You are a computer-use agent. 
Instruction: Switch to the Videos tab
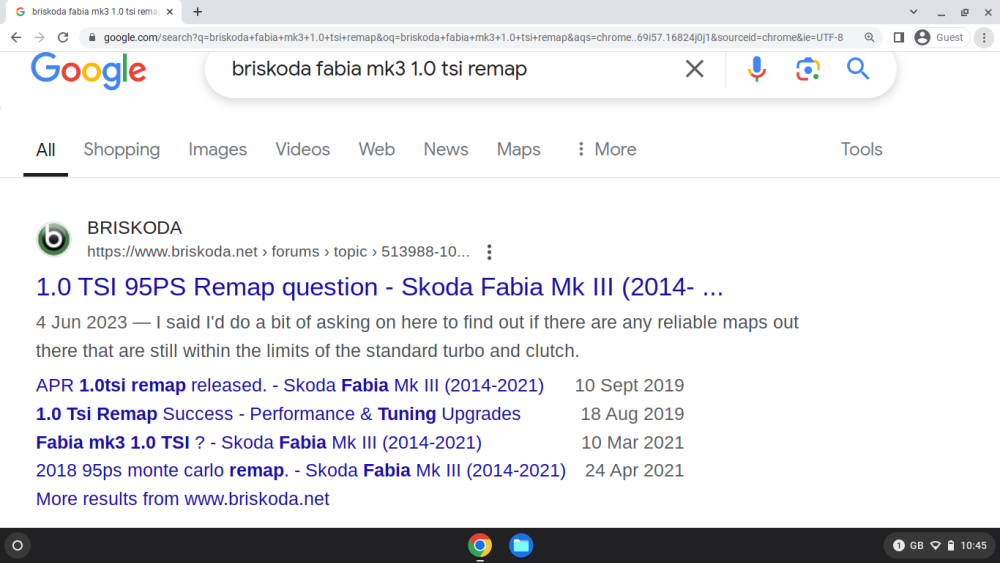pyautogui.click(x=302, y=149)
